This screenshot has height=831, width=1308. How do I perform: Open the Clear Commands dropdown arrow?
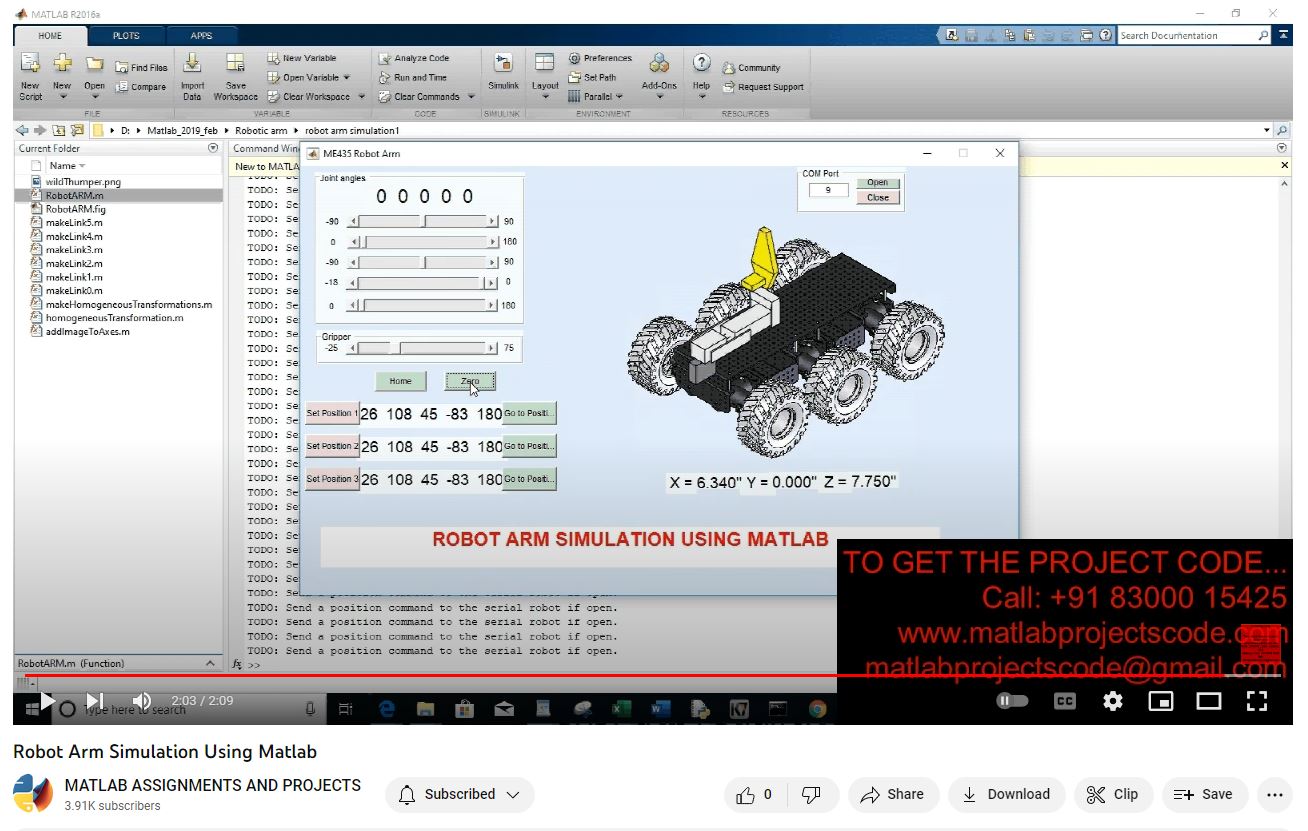click(x=470, y=97)
